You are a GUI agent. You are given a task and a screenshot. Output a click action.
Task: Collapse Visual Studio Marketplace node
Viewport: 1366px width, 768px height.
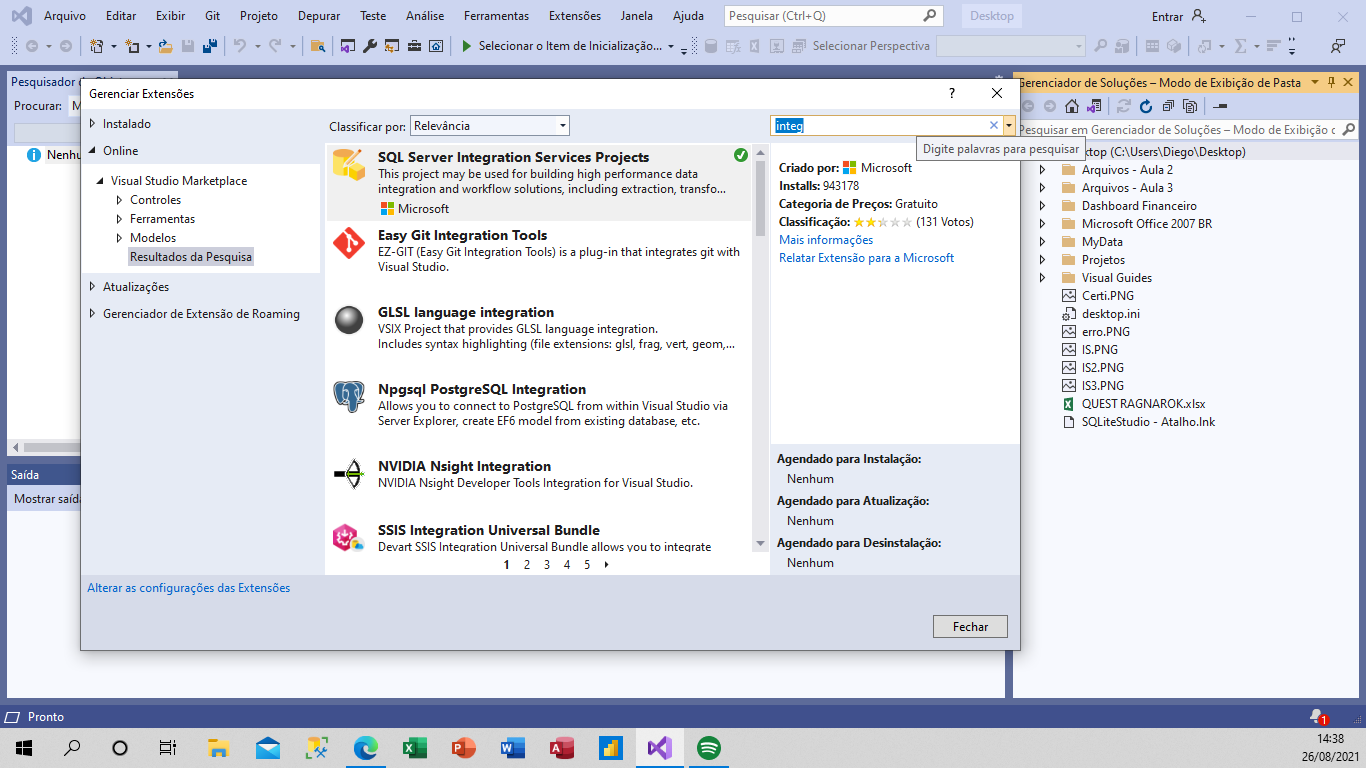pos(101,181)
